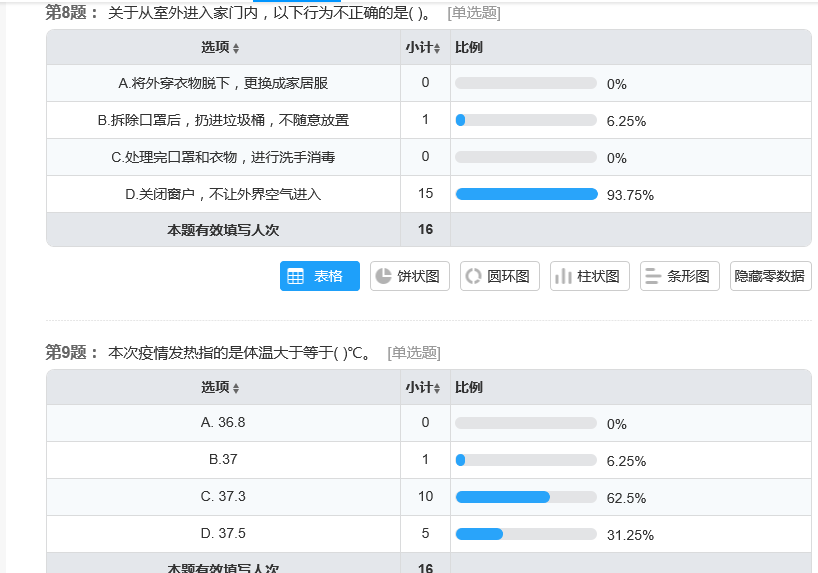Select row A.将外穿衣物脱下 option text
The height and width of the screenshot is (573, 818).
223,83
